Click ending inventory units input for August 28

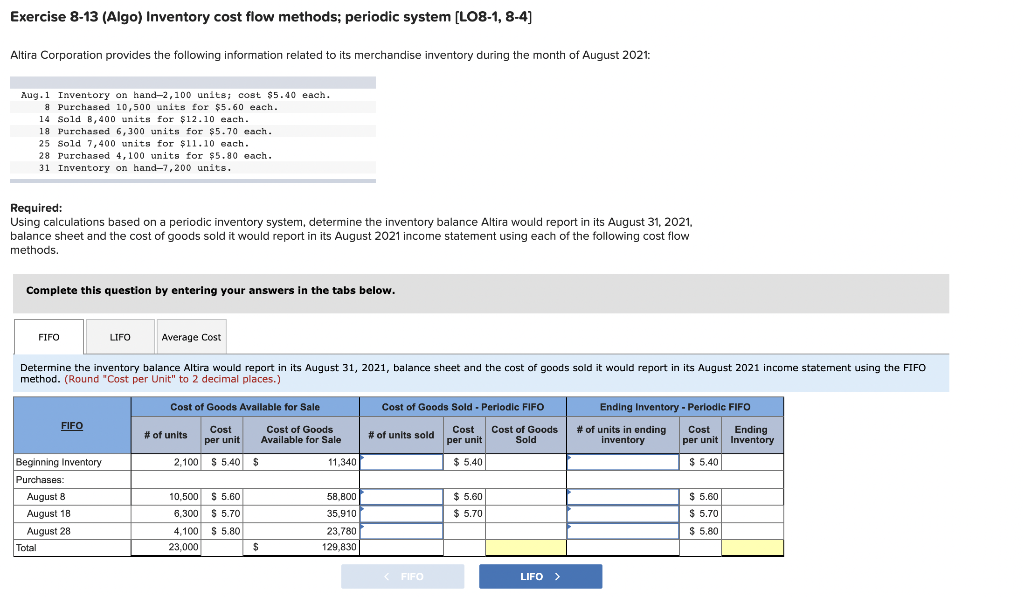622,529
